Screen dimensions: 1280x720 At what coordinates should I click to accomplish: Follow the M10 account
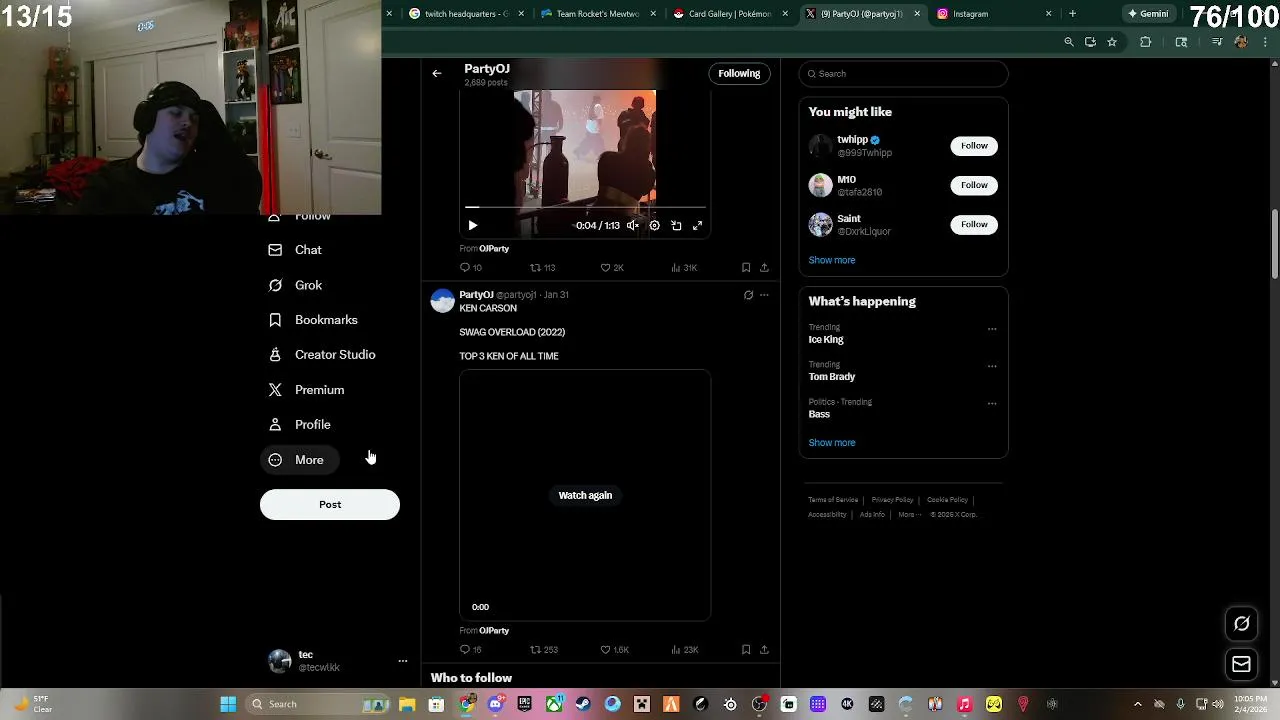pos(974,185)
